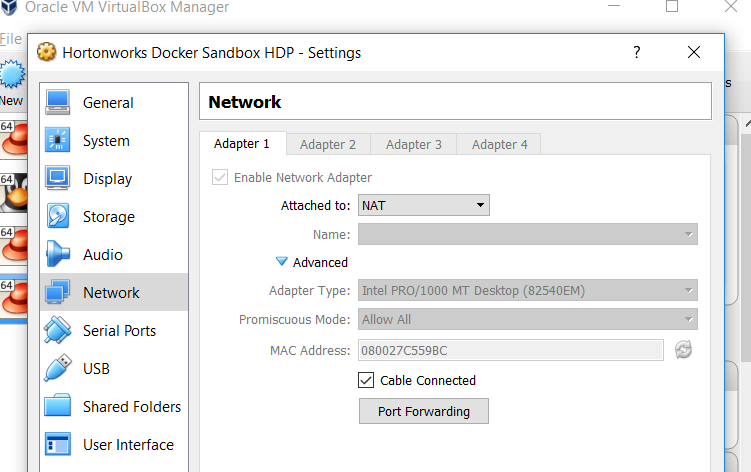This screenshot has height=472, width=751.
Task: Switch to Adapter 4 tab
Action: click(499, 144)
